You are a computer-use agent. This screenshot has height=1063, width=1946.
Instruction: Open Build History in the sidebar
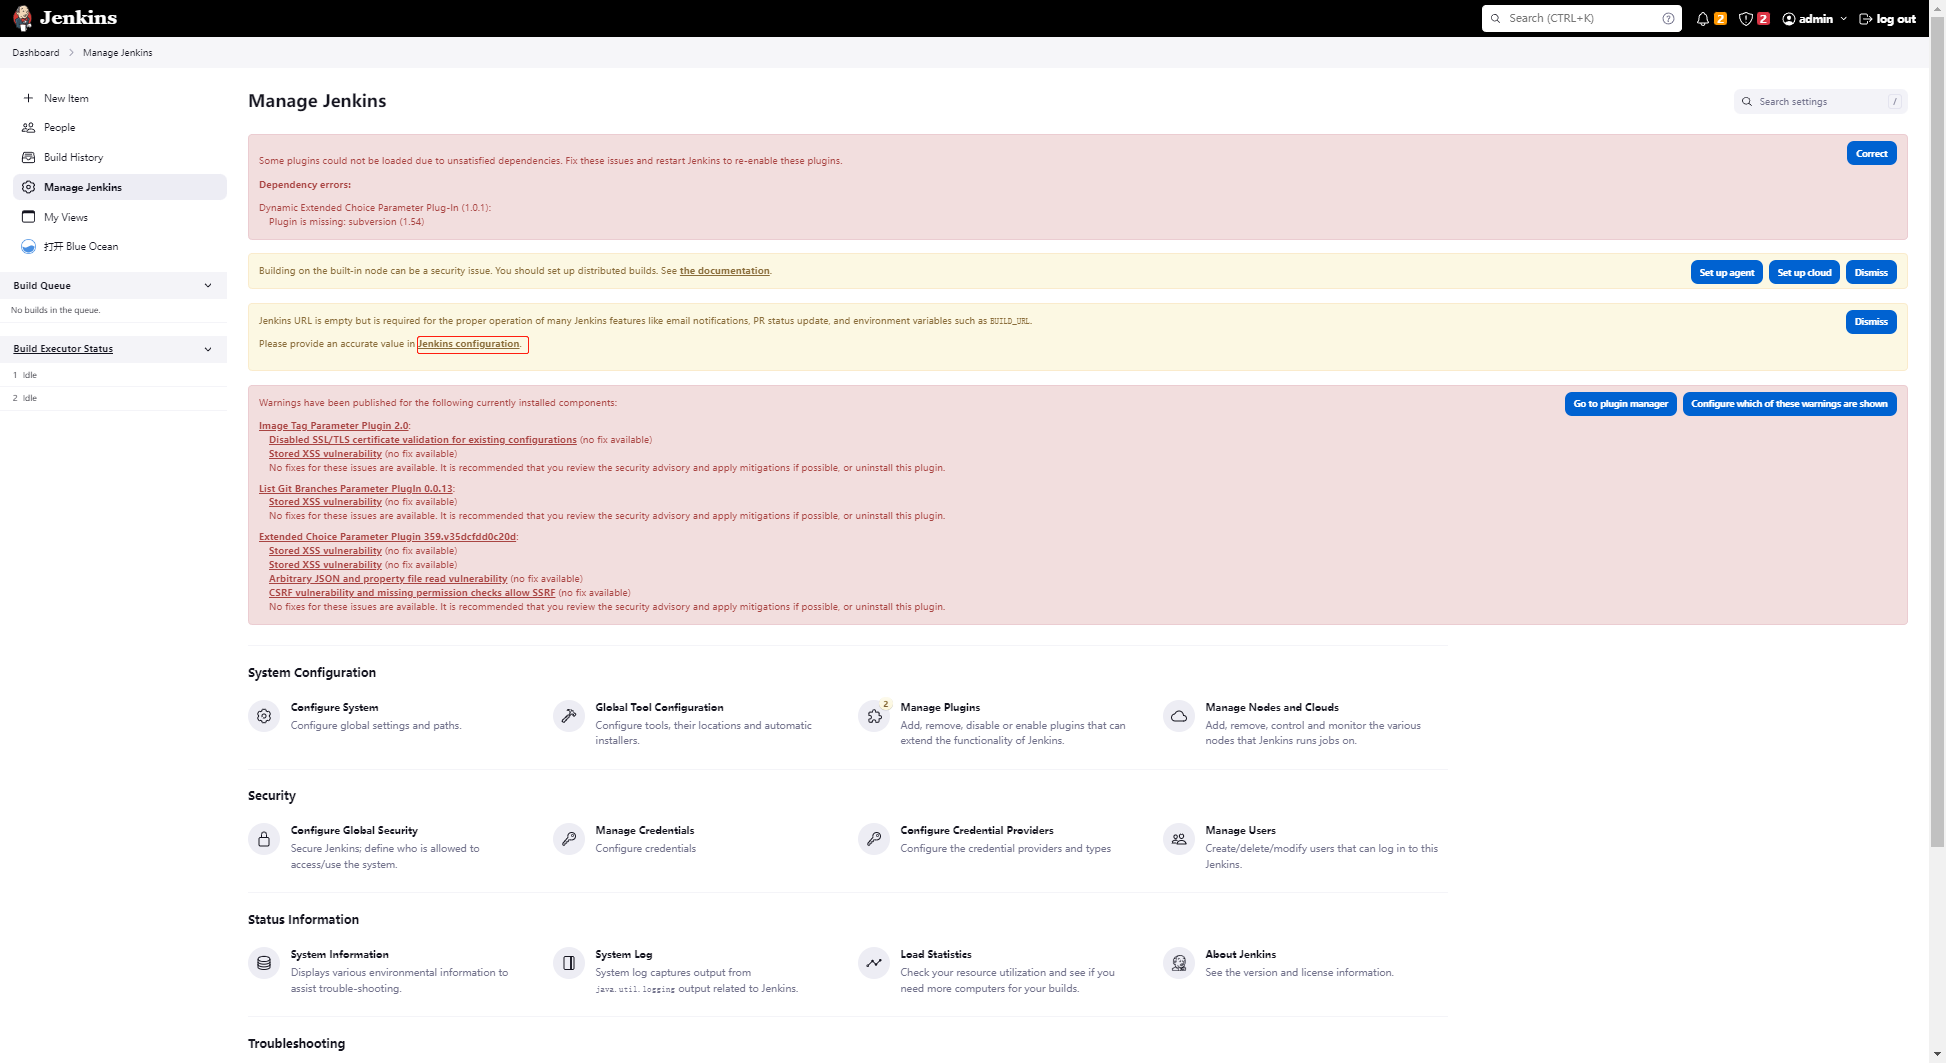pyautogui.click(x=119, y=157)
